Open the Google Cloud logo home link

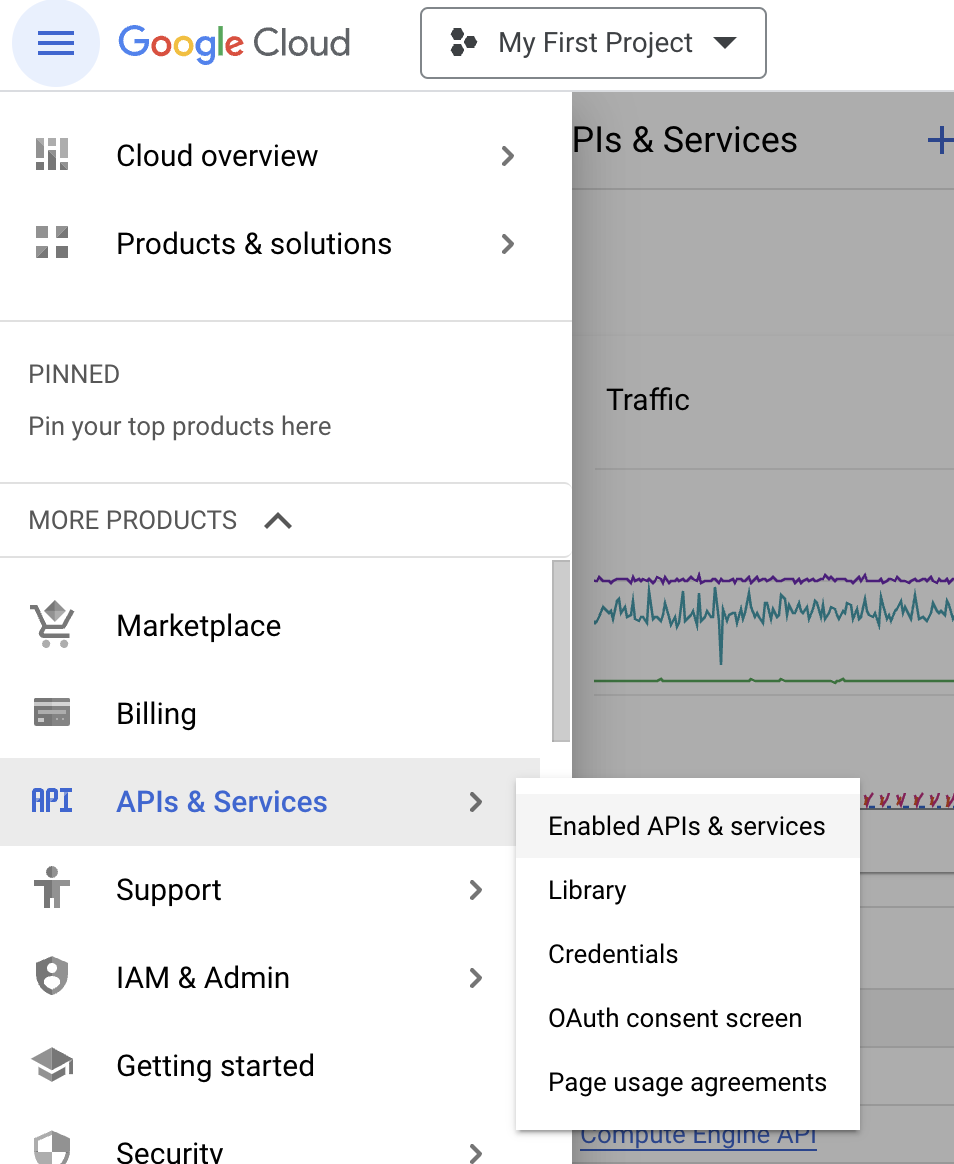click(x=234, y=43)
